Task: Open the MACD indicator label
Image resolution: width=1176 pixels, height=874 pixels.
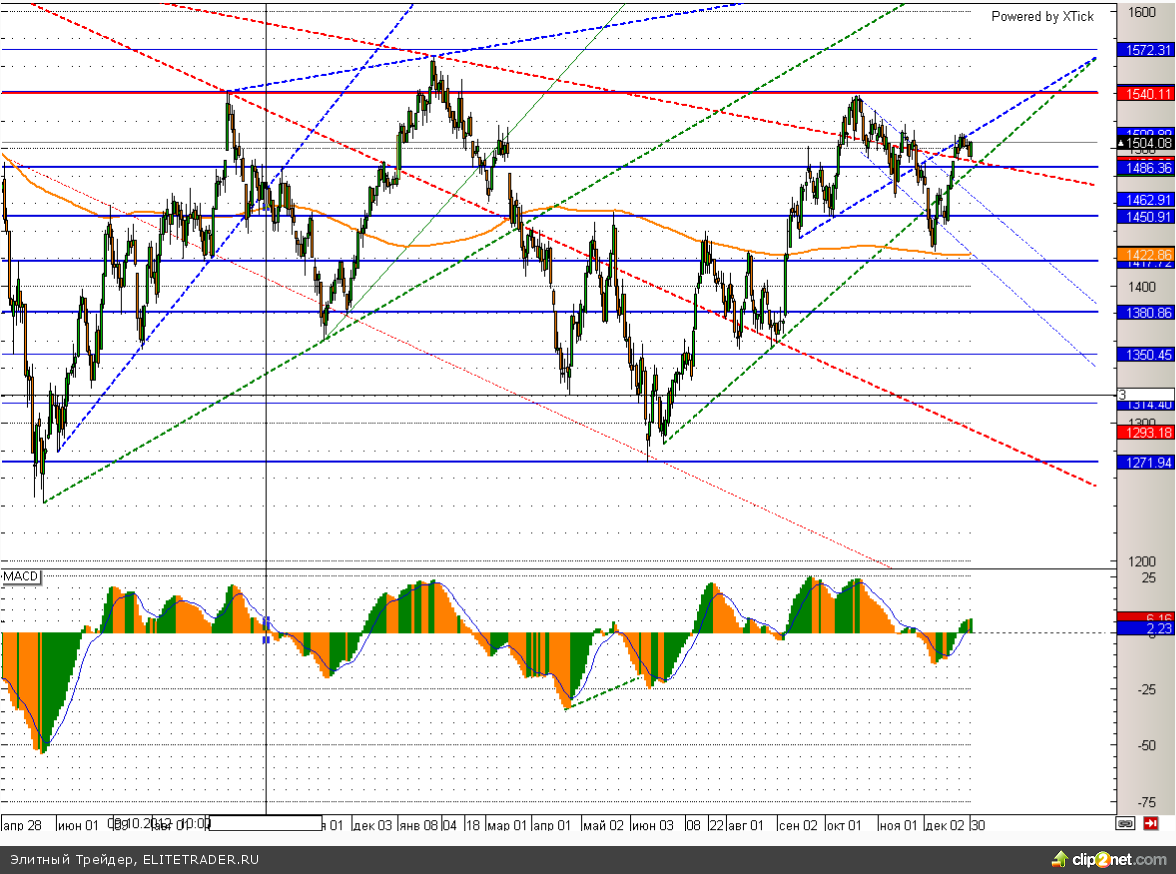Action: (20, 578)
